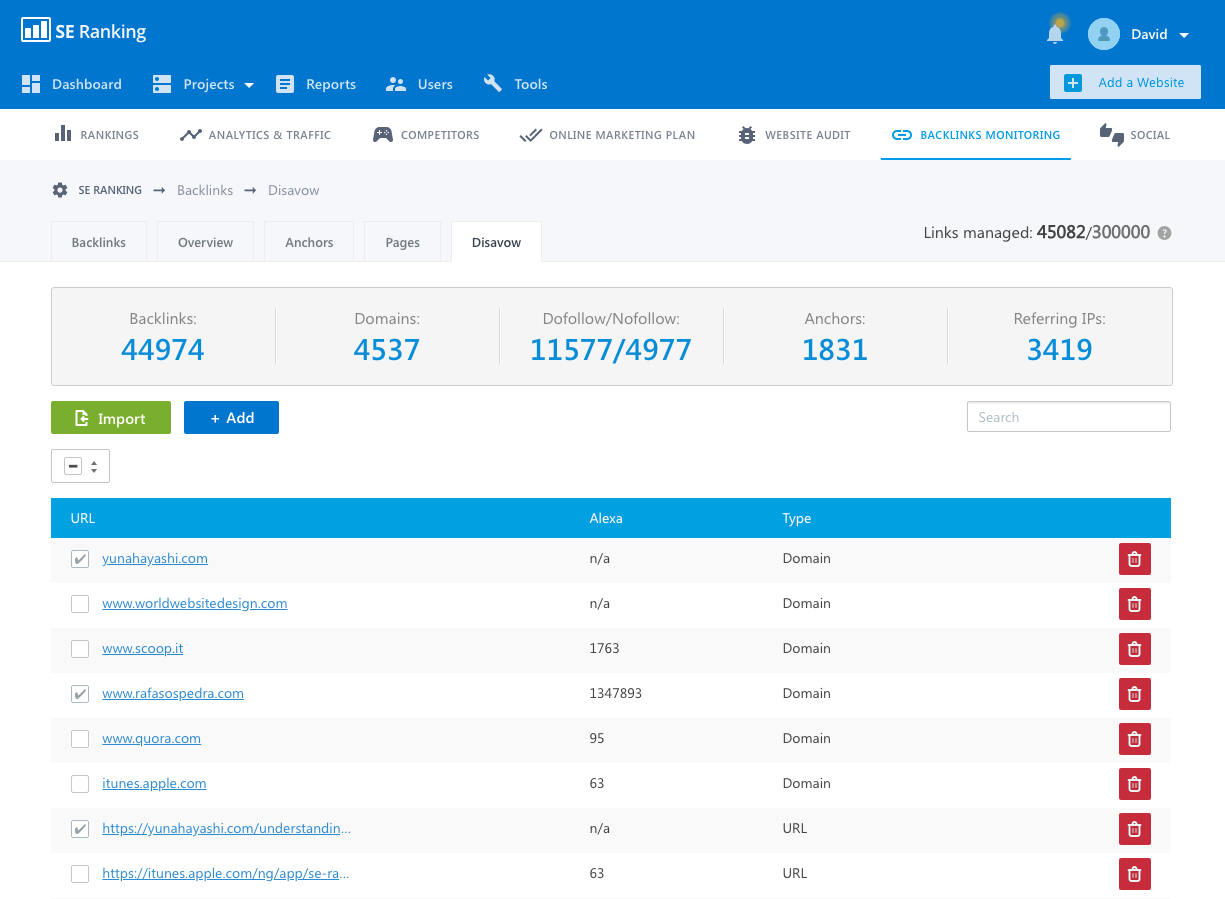The height and width of the screenshot is (899, 1225).
Task: Open the Anchors tab
Action: tap(309, 242)
